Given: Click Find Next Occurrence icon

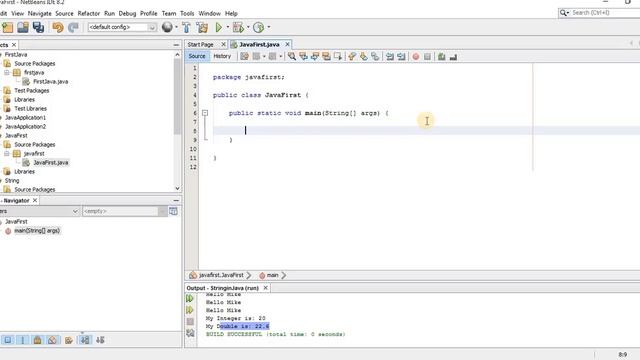Looking at the screenshot, I should pyautogui.click(x=315, y=56).
